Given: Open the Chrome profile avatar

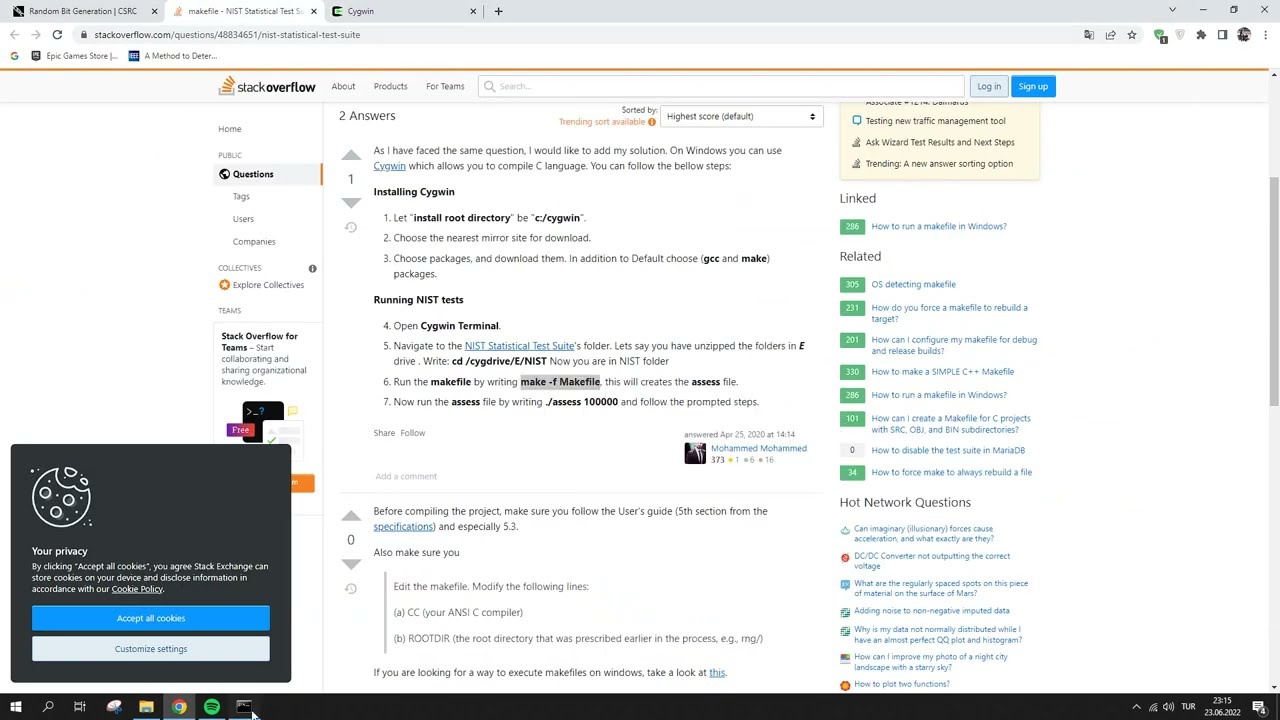Looking at the screenshot, I should click(1244, 35).
